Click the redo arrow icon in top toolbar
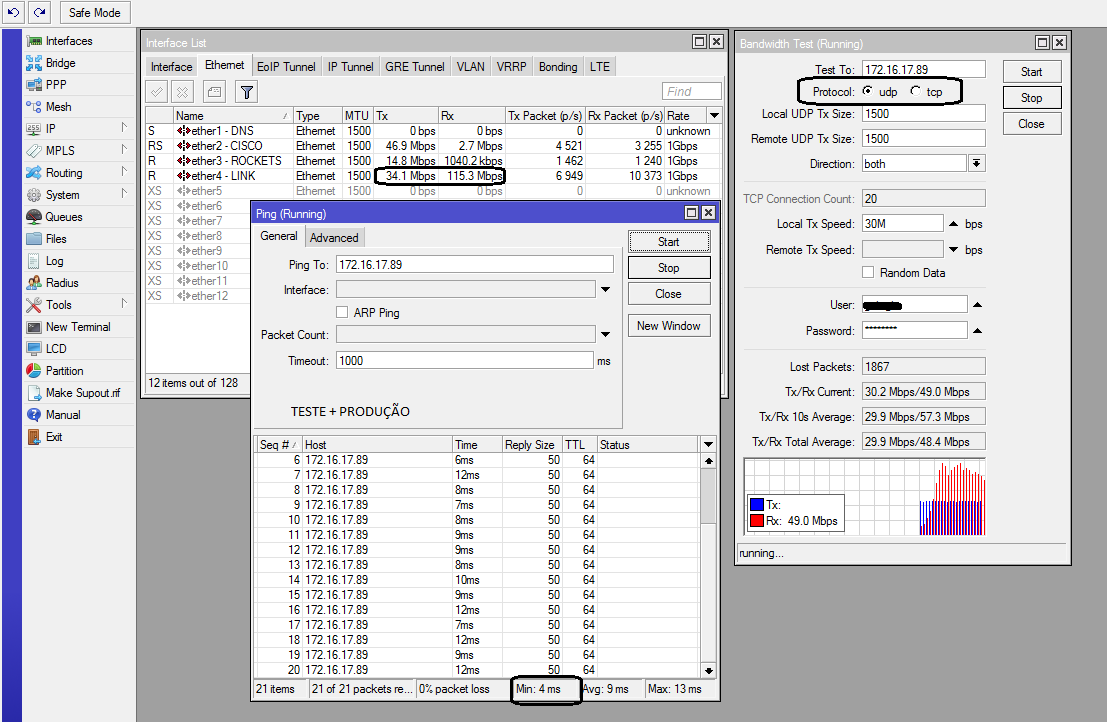Screen dimensions: 1107x722 coord(39,12)
